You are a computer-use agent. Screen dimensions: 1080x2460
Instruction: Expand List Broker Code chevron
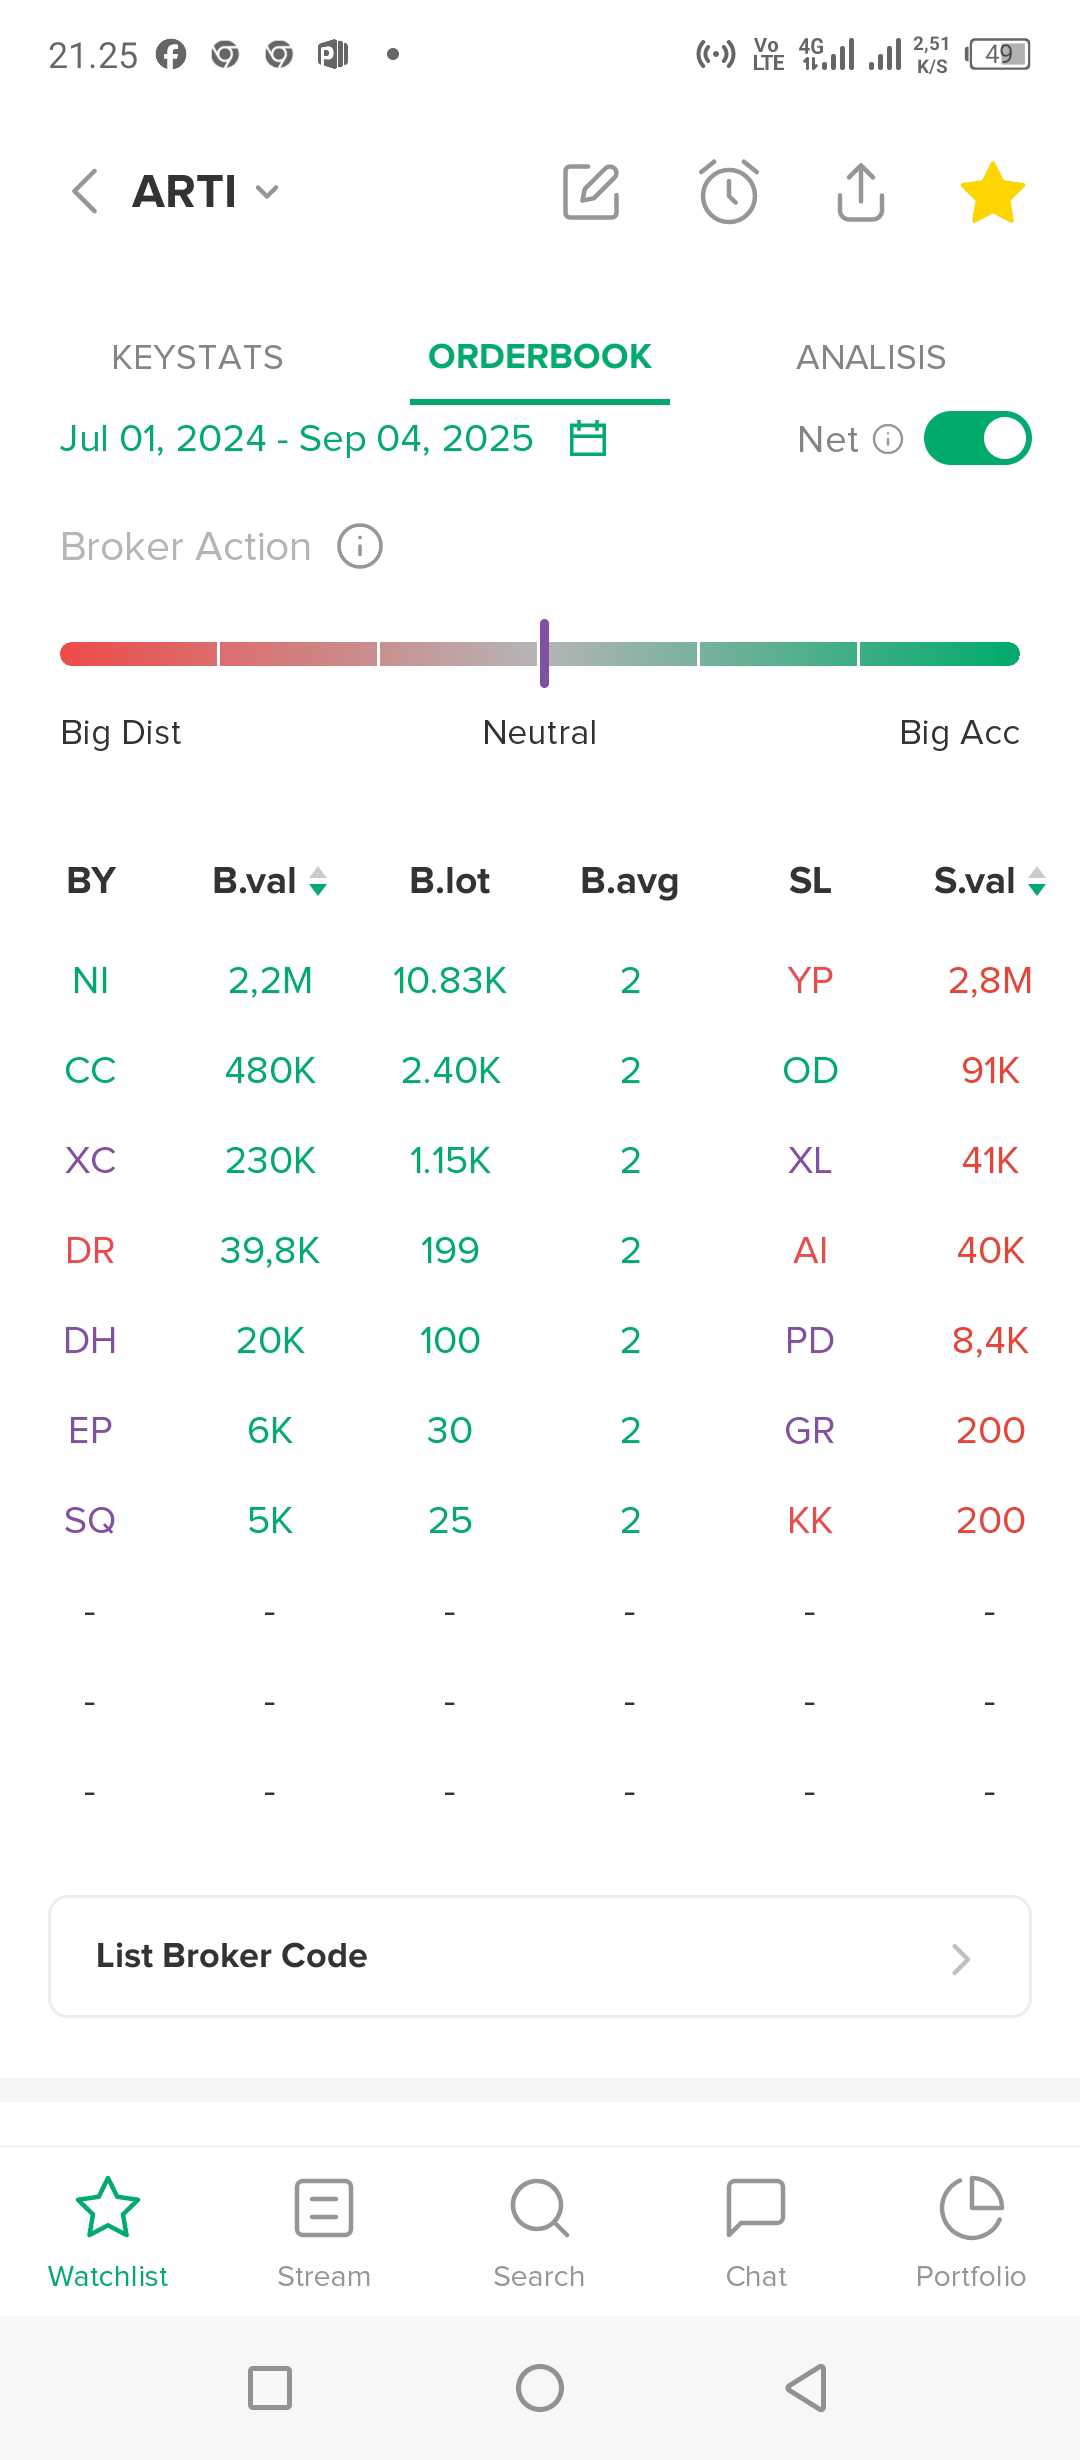pyautogui.click(x=961, y=1959)
